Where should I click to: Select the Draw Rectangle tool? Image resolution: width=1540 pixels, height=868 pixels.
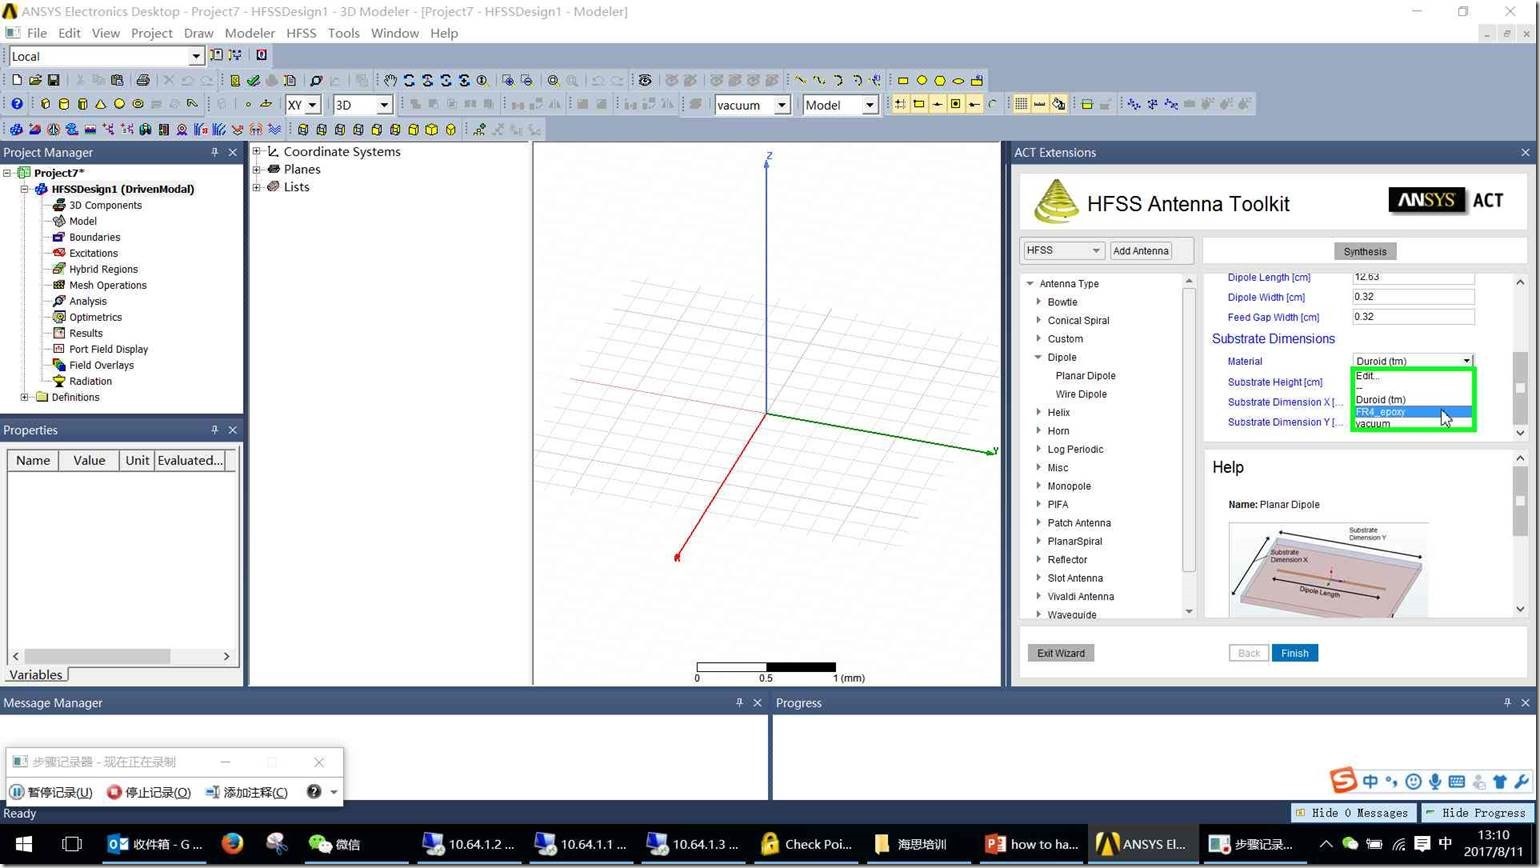[x=903, y=80]
